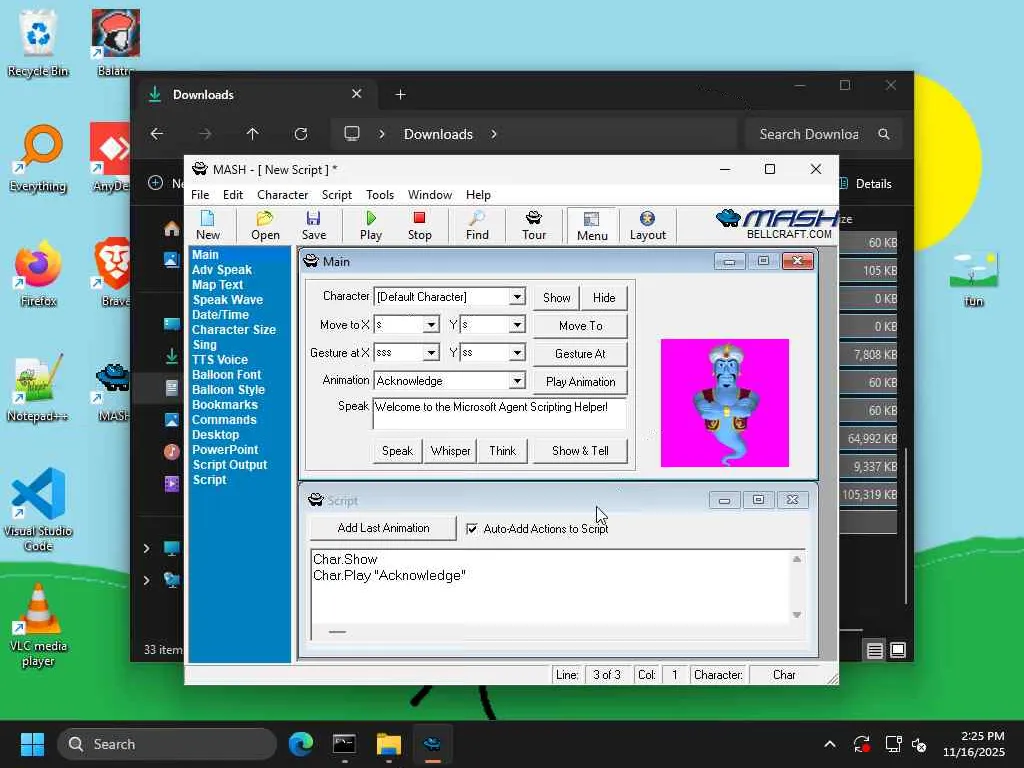Start the Tour from the toolbar

534,225
